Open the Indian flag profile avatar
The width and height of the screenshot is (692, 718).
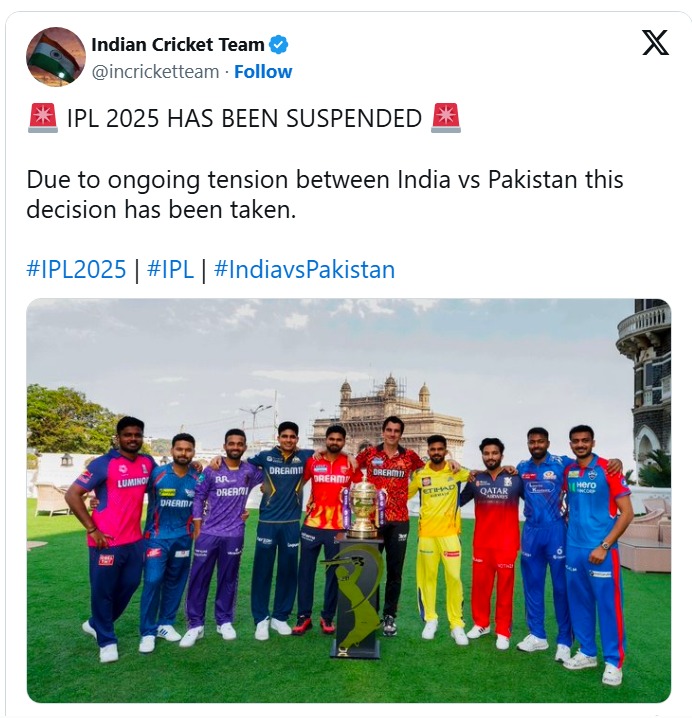coord(56,57)
